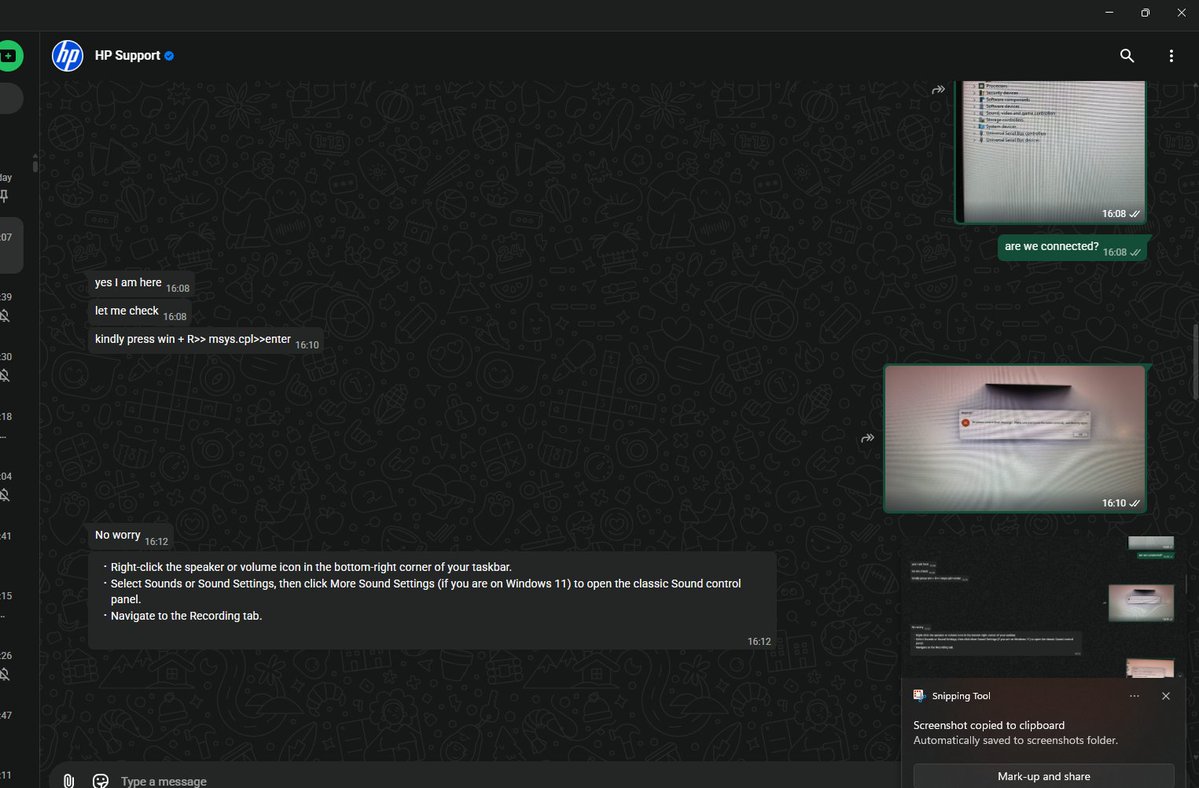This screenshot has width=1199, height=788.
Task: Open the HP Support profile picture
Action: (67, 56)
